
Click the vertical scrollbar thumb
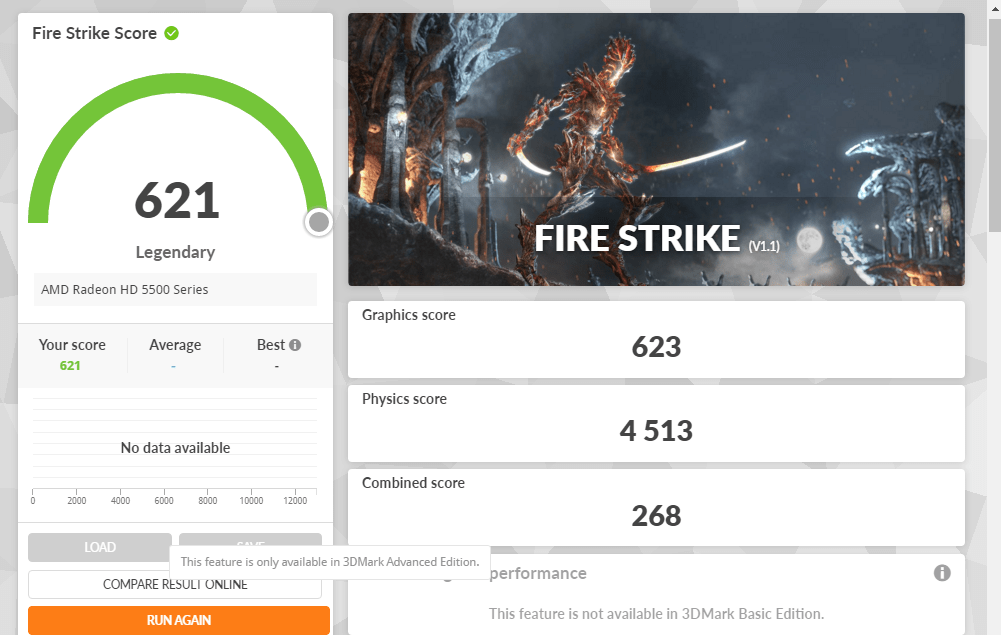point(995,124)
